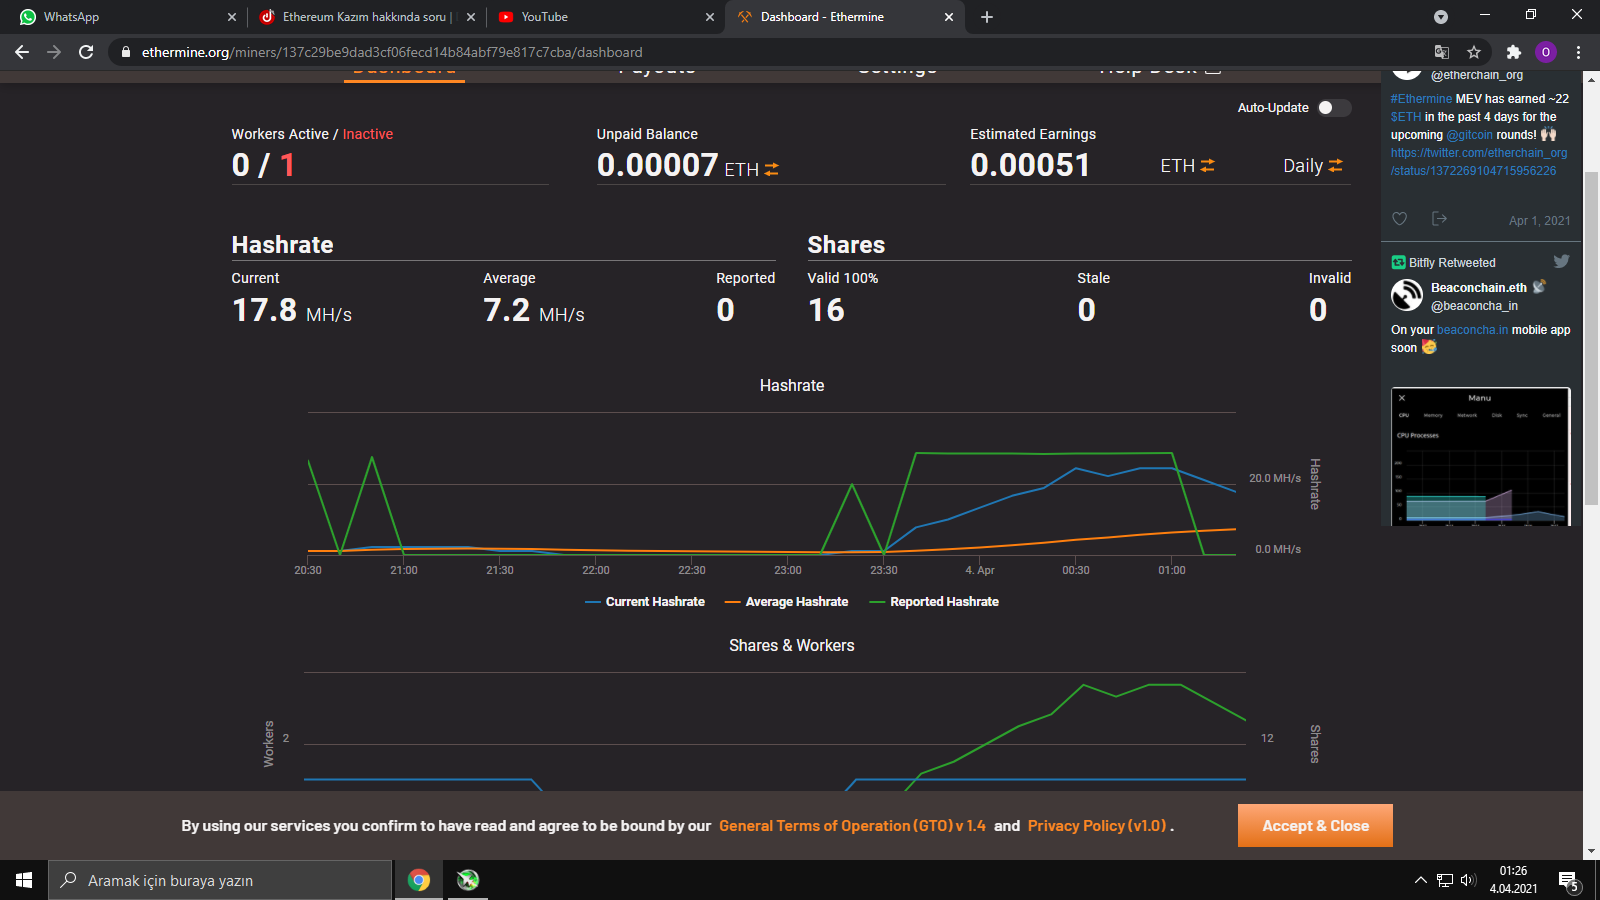Share the etherchain_org tweet
This screenshot has width=1600, height=900.
pos(1439,219)
